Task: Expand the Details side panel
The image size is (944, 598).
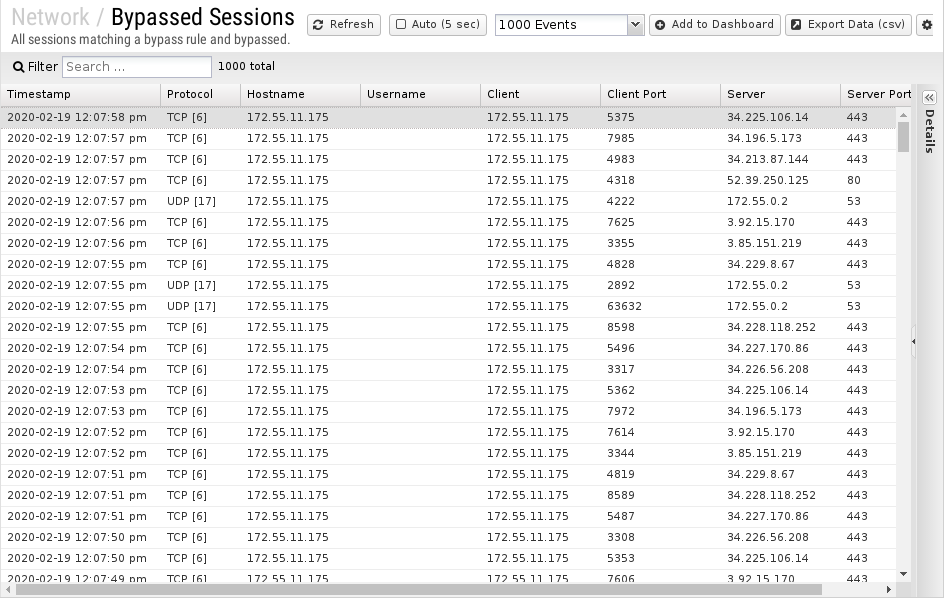Action: pyautogui.click(x=929, y=98)
